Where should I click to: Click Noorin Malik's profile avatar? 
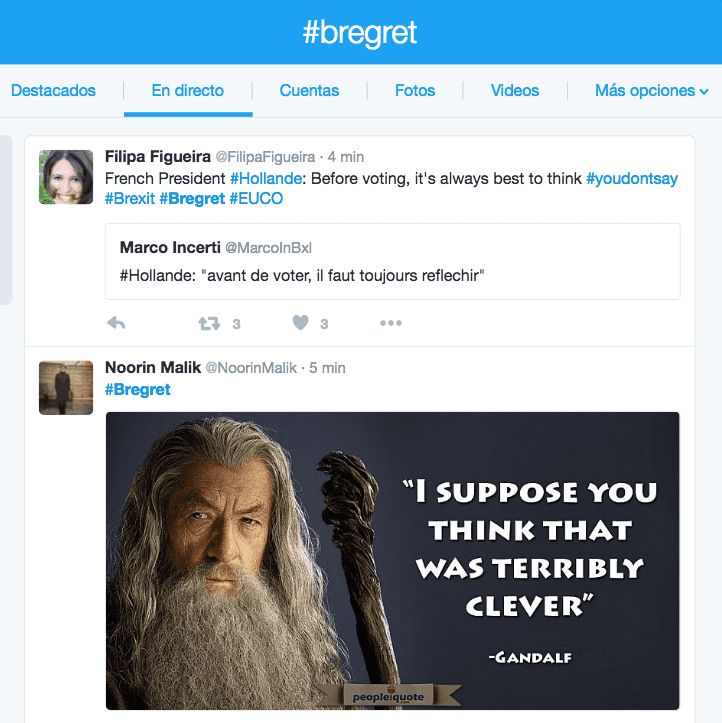(66, 387)
